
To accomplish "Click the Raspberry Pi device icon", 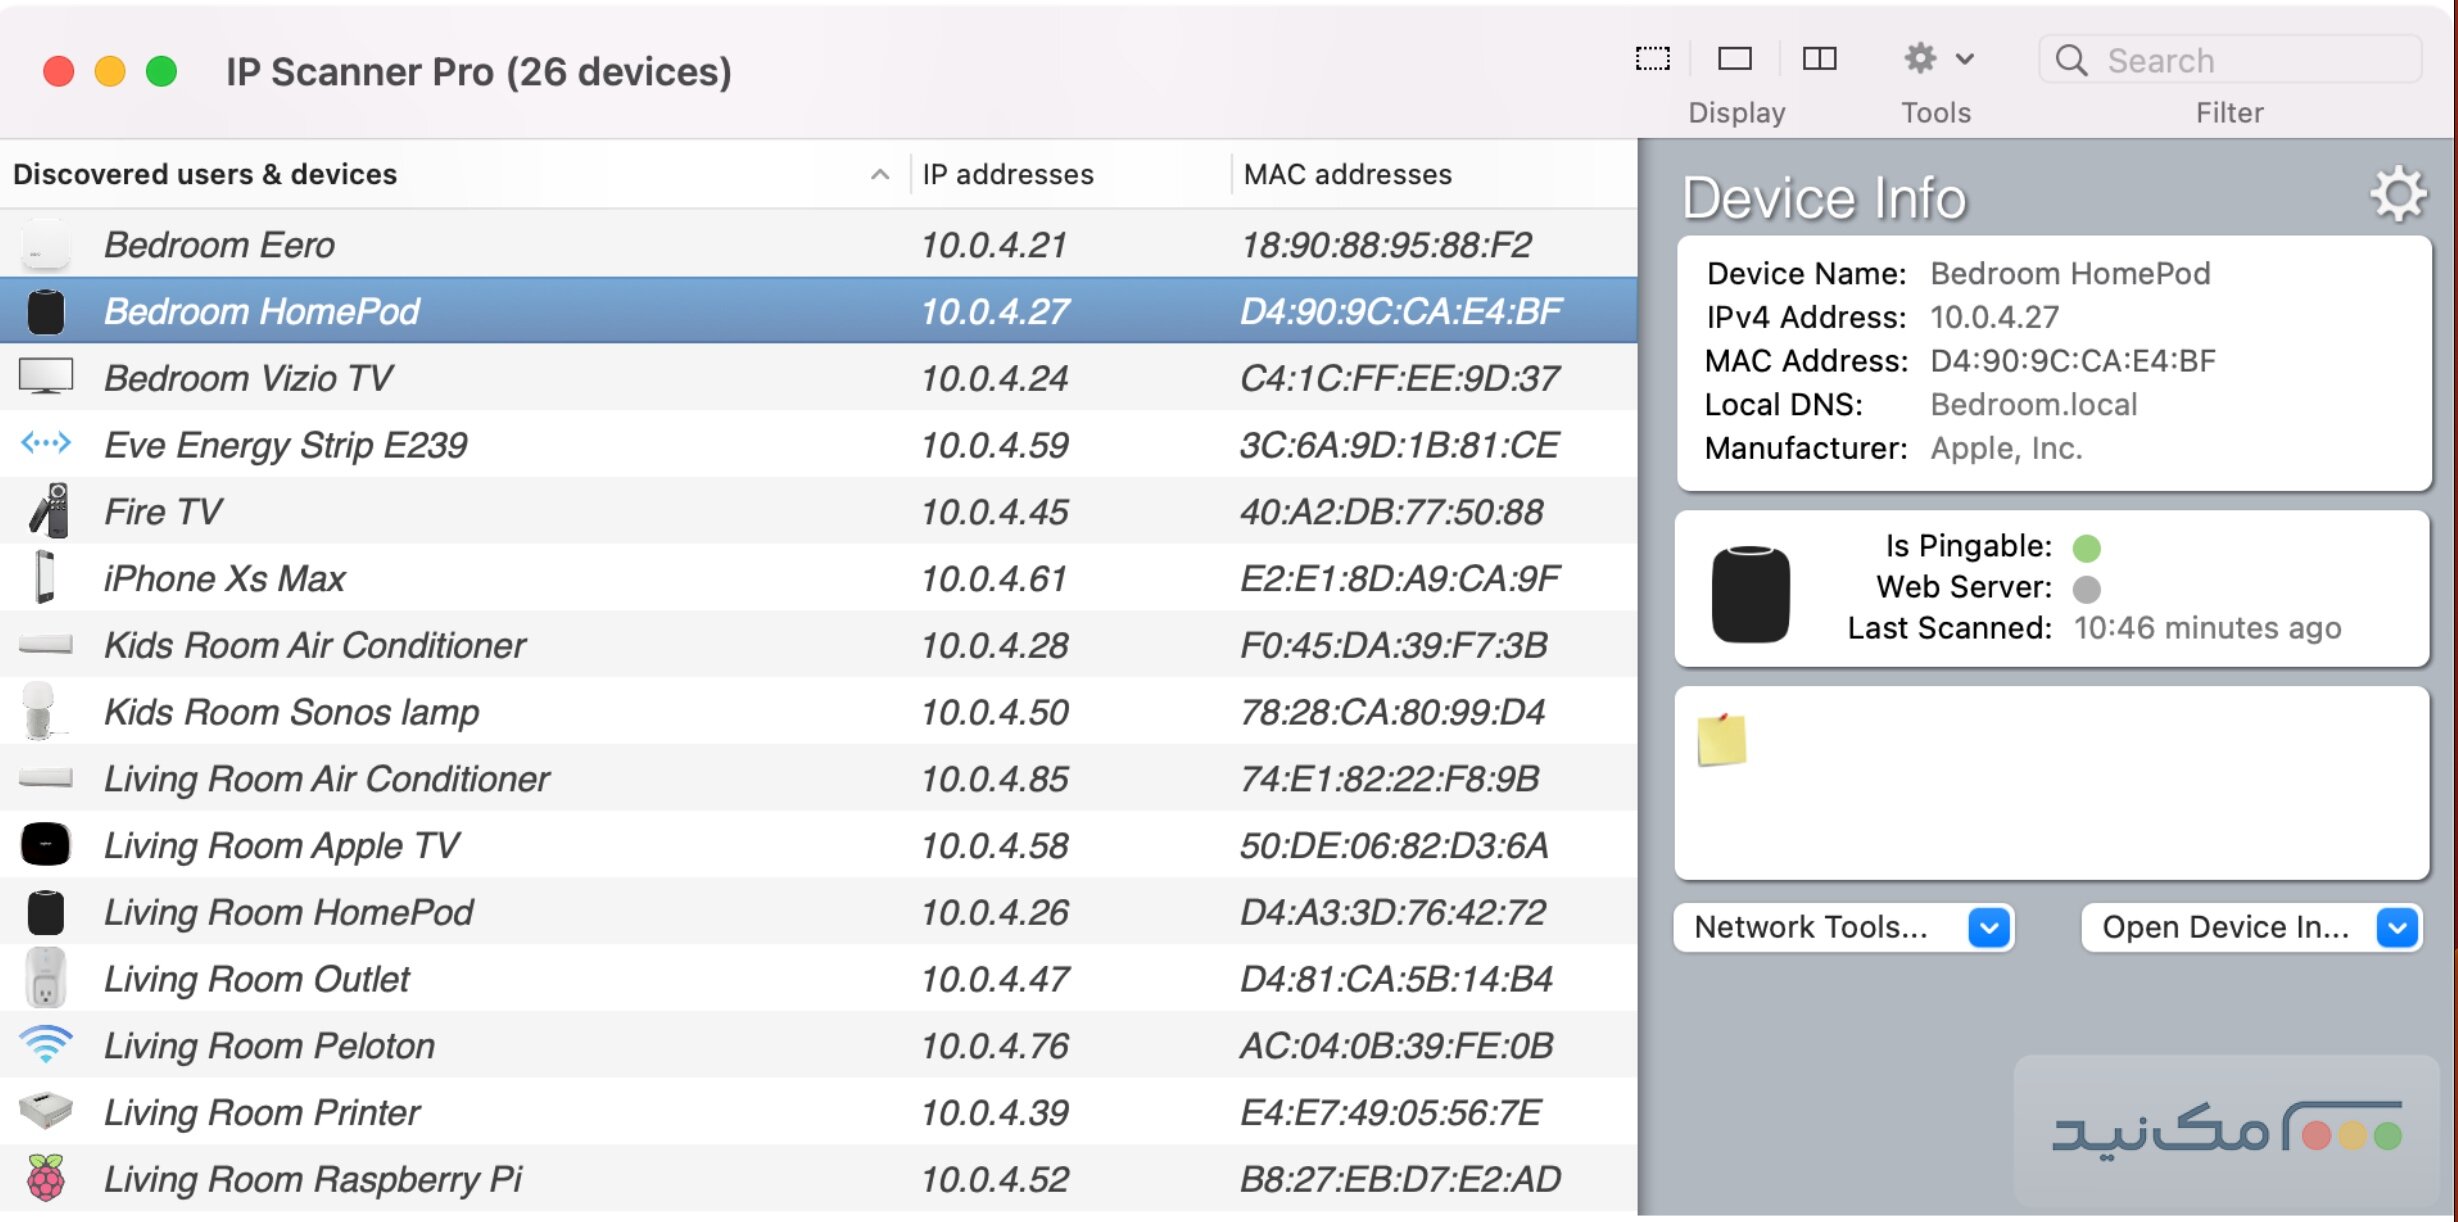I will [46, 1178].
